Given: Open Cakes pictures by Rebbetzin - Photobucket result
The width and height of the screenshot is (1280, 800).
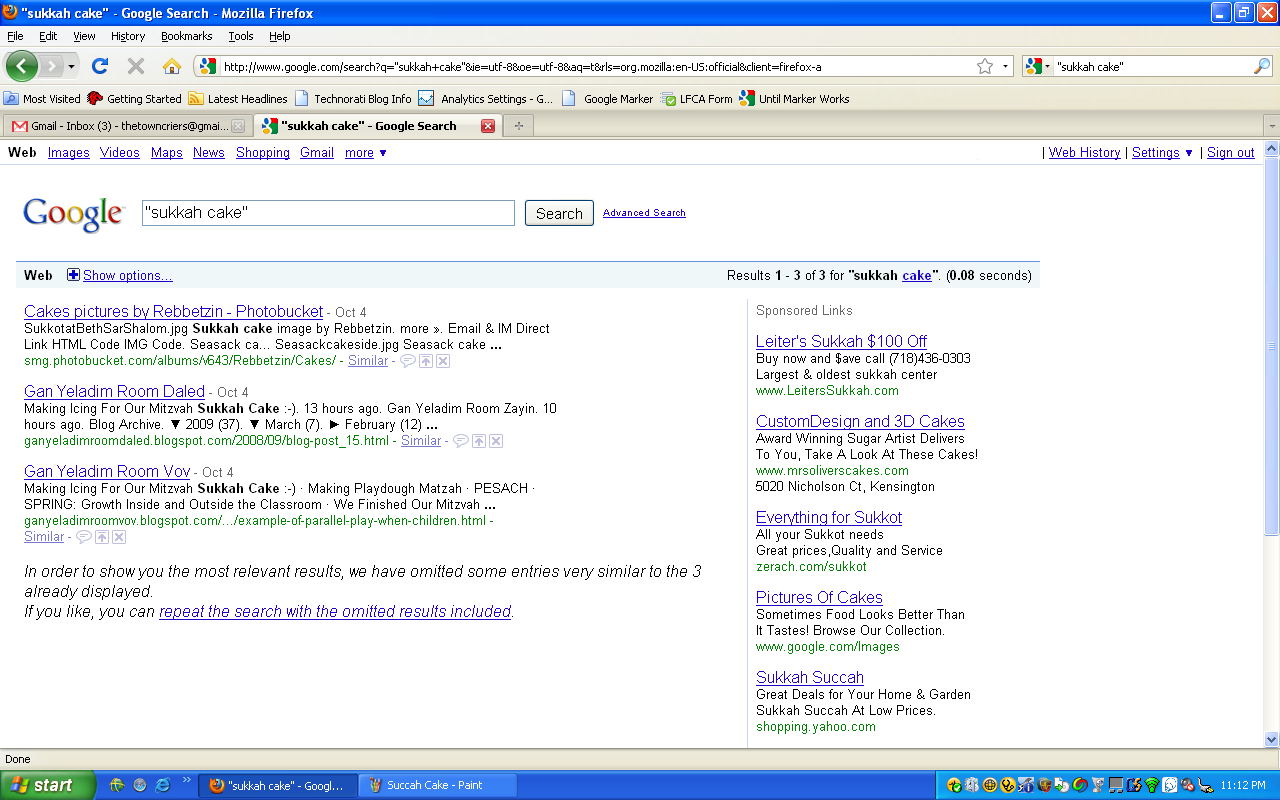Looking at the screenshot, I should [174, 311].
